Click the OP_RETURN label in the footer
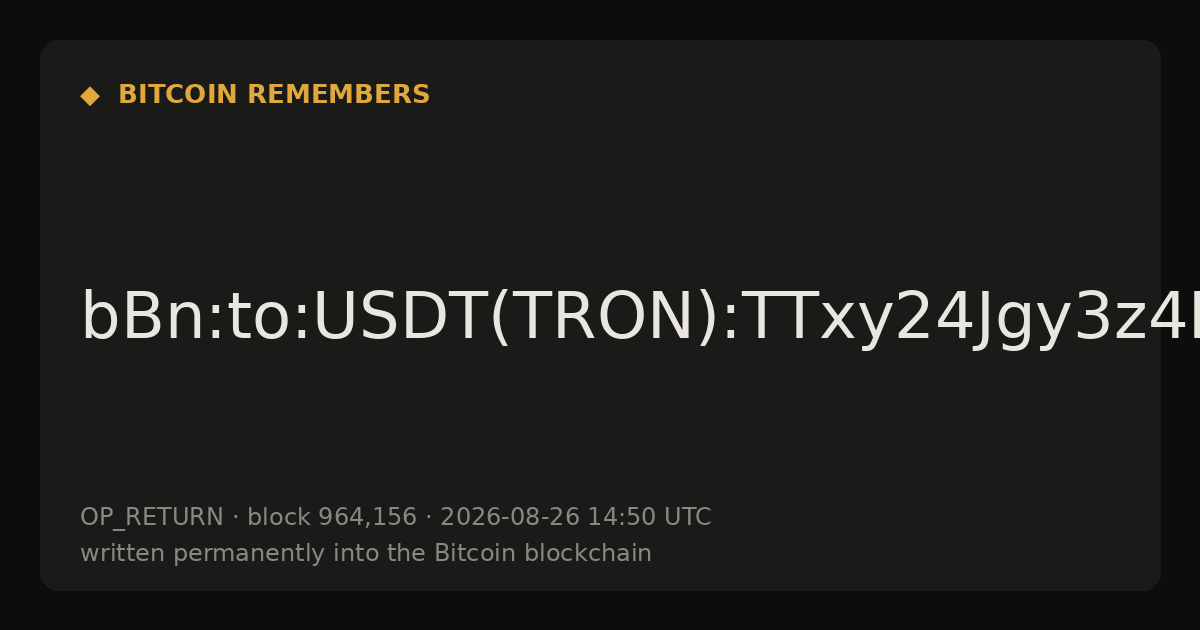The height and width of the screenshot is (630, 1200). pos(152,518)
